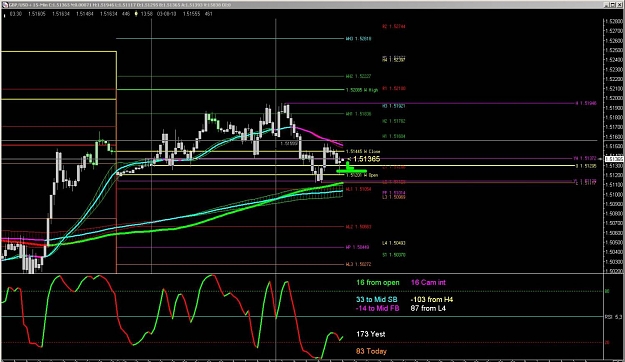
Task: Select the S1 support level label
Action: point(393,255)
